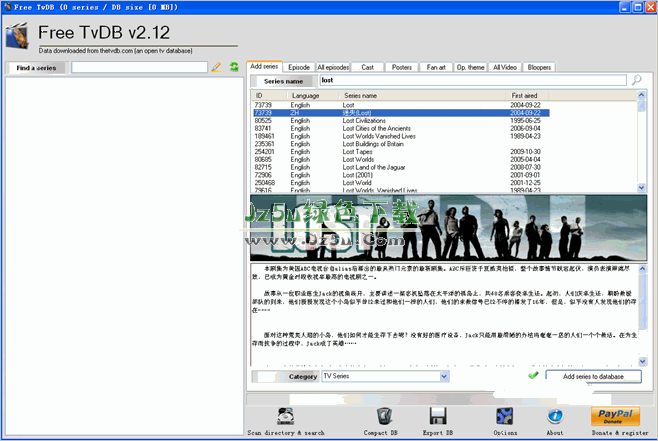Image resolution: width=658 pixels, height=441 pixels.
Task: Click the magnifying glass search icon
Action: [x=637, y=80]
